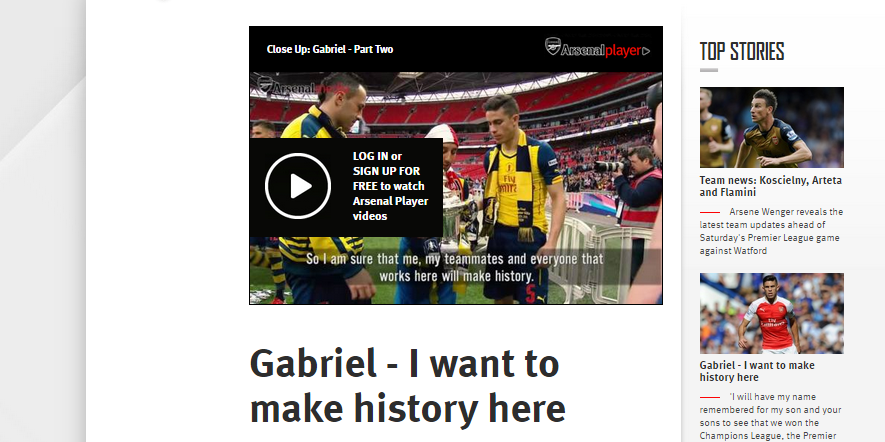
Task: Open the Close Up: Gabriel - Part Two title
Action: (x=330, y=49)
